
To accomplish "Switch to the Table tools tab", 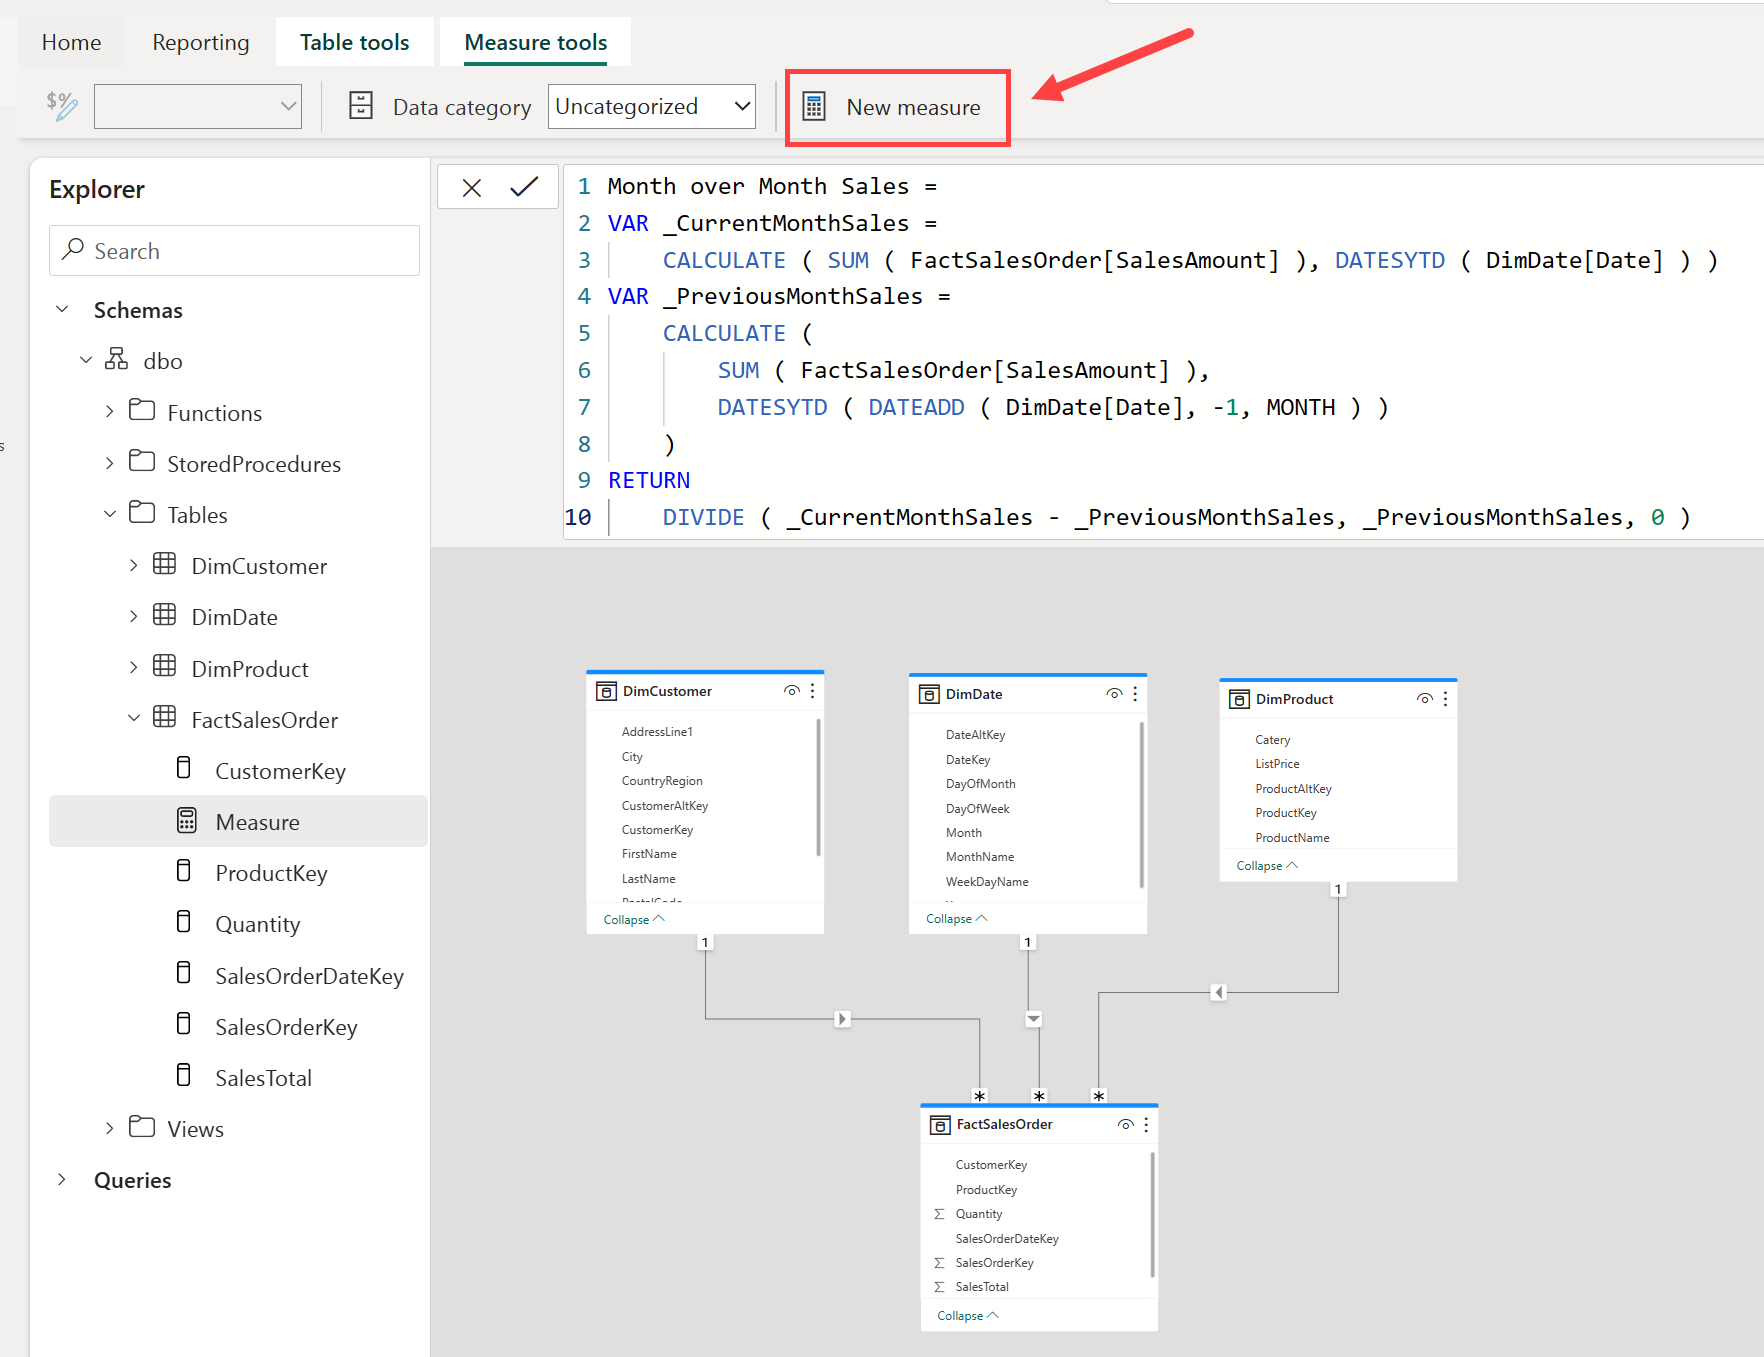I will click(x=354, y=42).
